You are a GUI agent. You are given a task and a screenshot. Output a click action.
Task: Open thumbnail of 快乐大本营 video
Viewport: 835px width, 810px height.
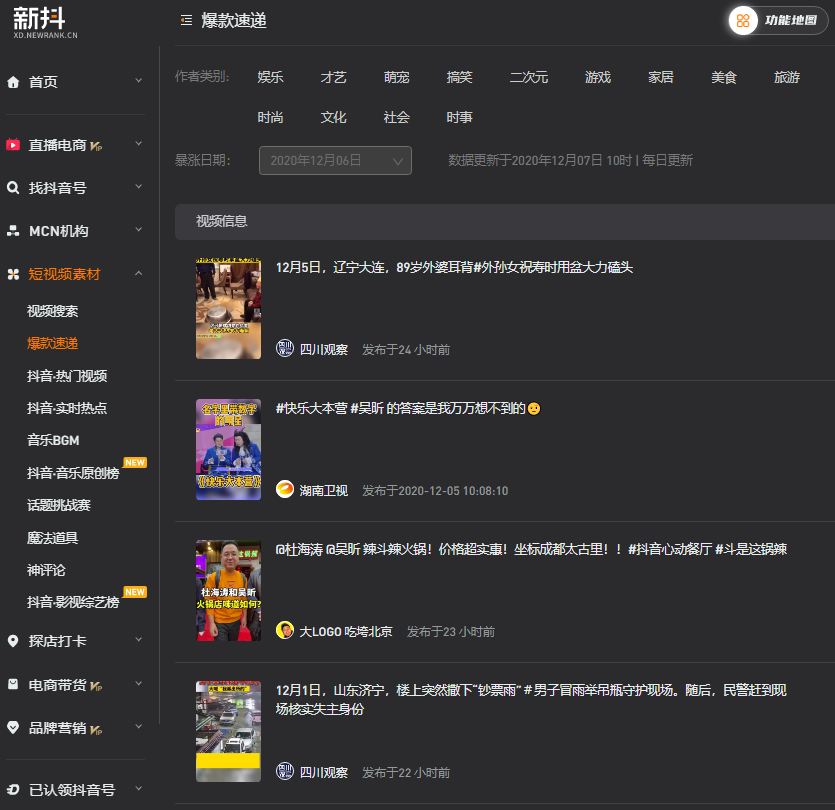coord(228,449)
